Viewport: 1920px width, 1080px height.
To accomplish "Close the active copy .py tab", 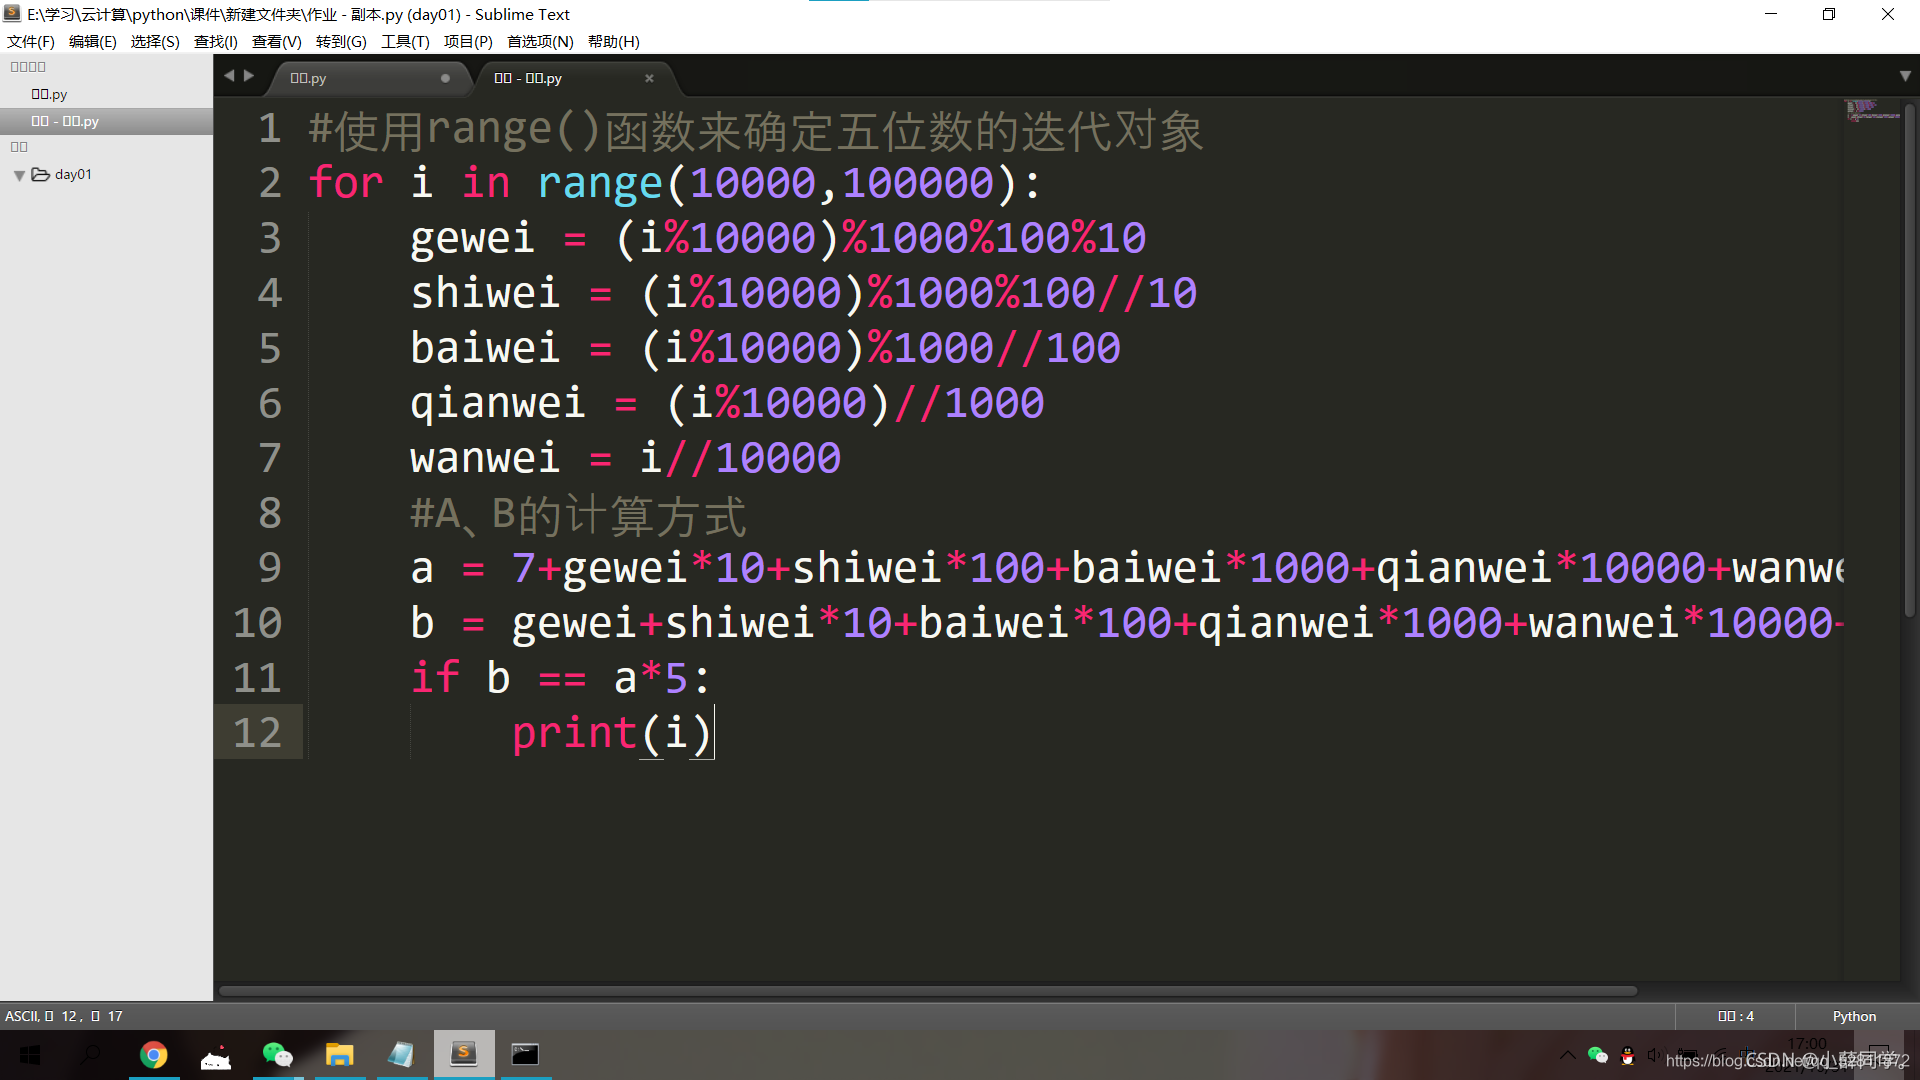I will click(649, 78).
